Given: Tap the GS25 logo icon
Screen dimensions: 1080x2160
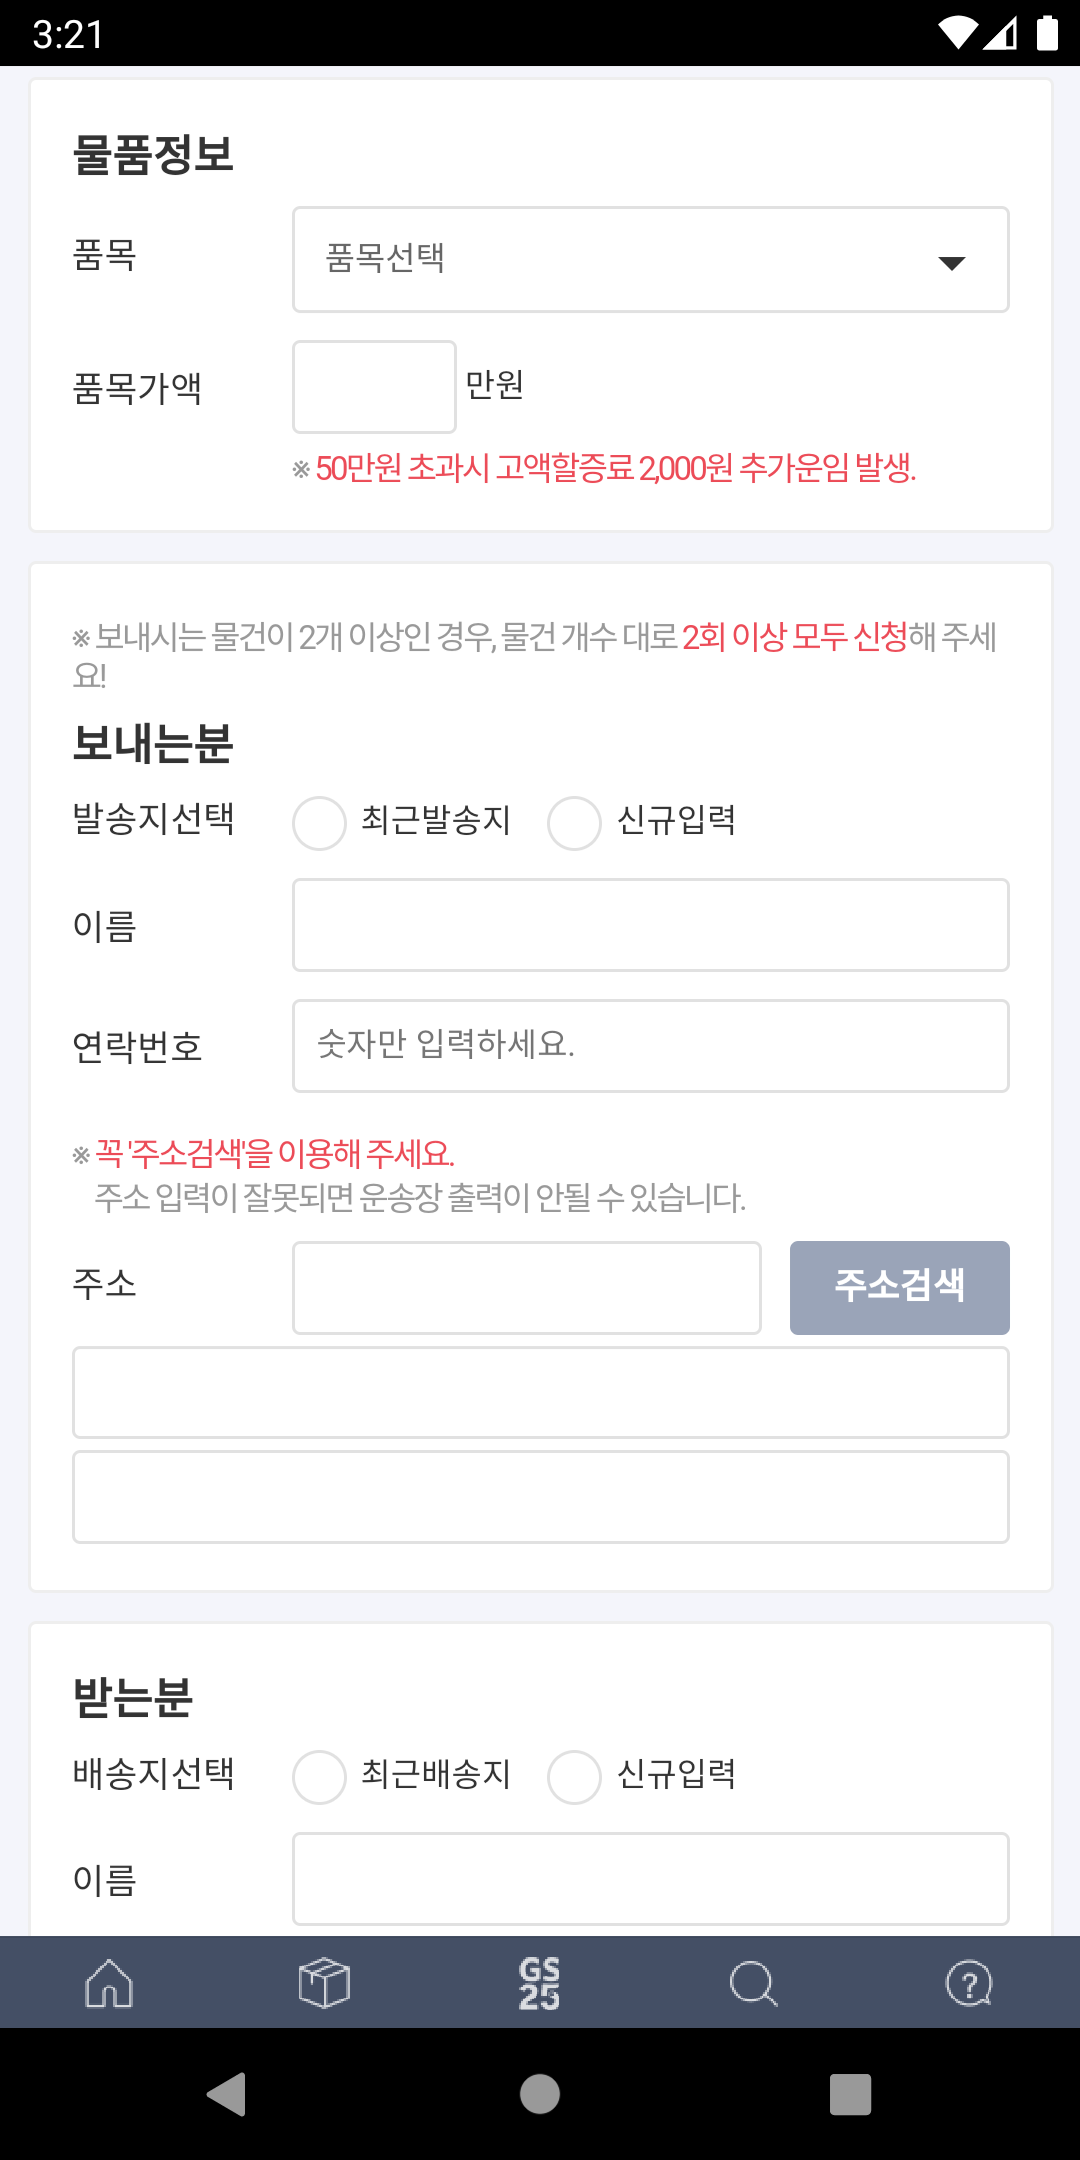Looking at the screenshot, I should pos(539,1983).
